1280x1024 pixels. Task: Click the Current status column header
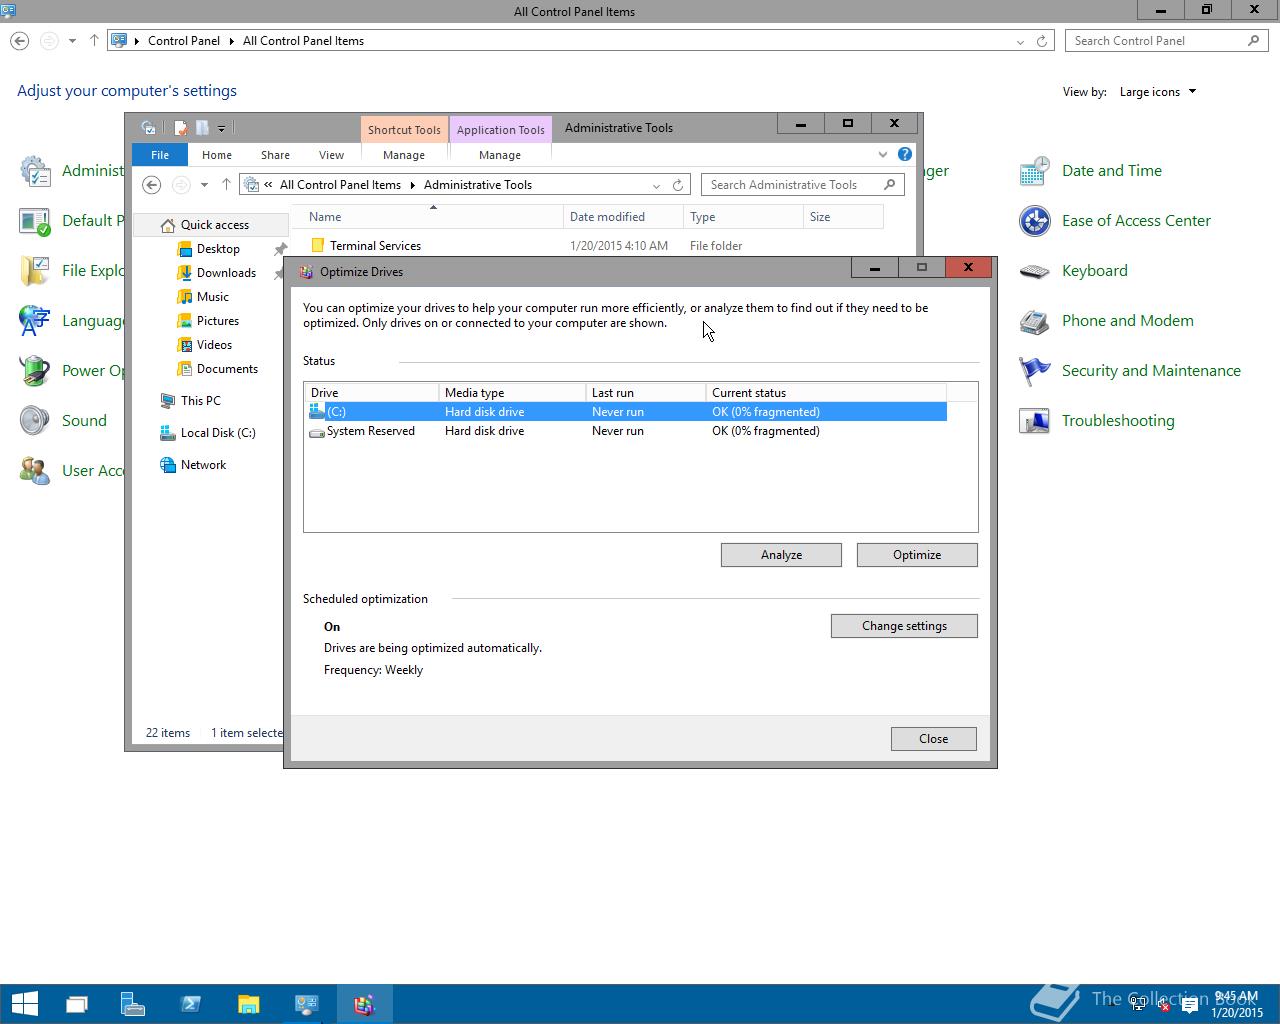click(825, 393)
